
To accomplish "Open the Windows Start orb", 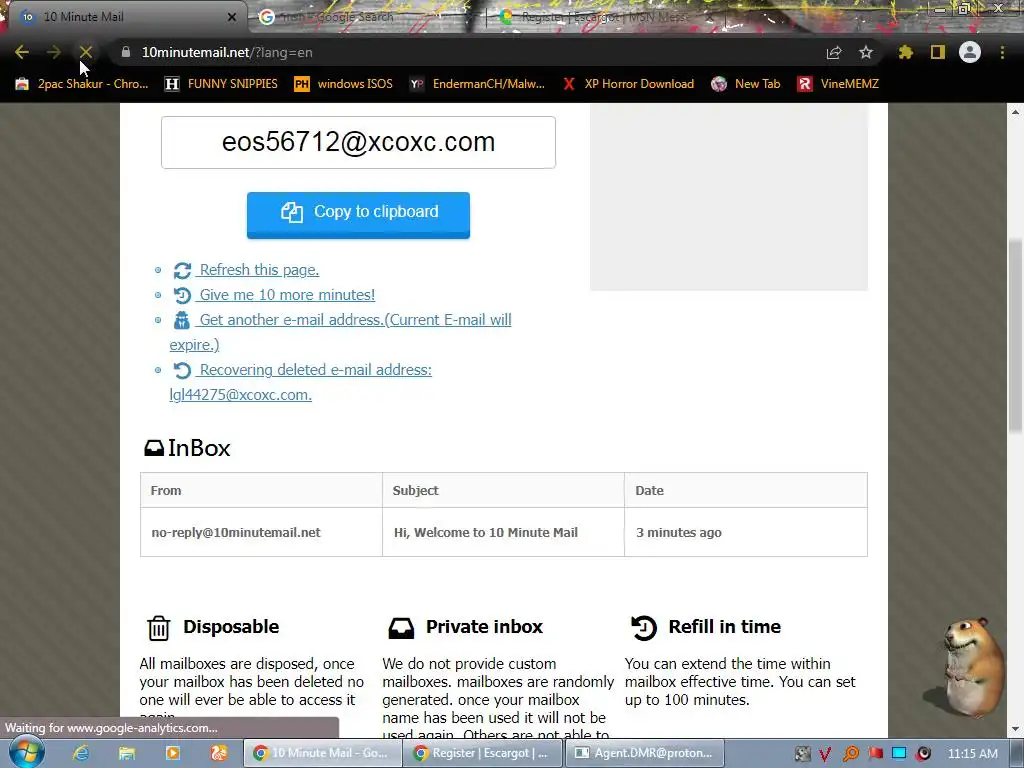I will tap(26, 752).
